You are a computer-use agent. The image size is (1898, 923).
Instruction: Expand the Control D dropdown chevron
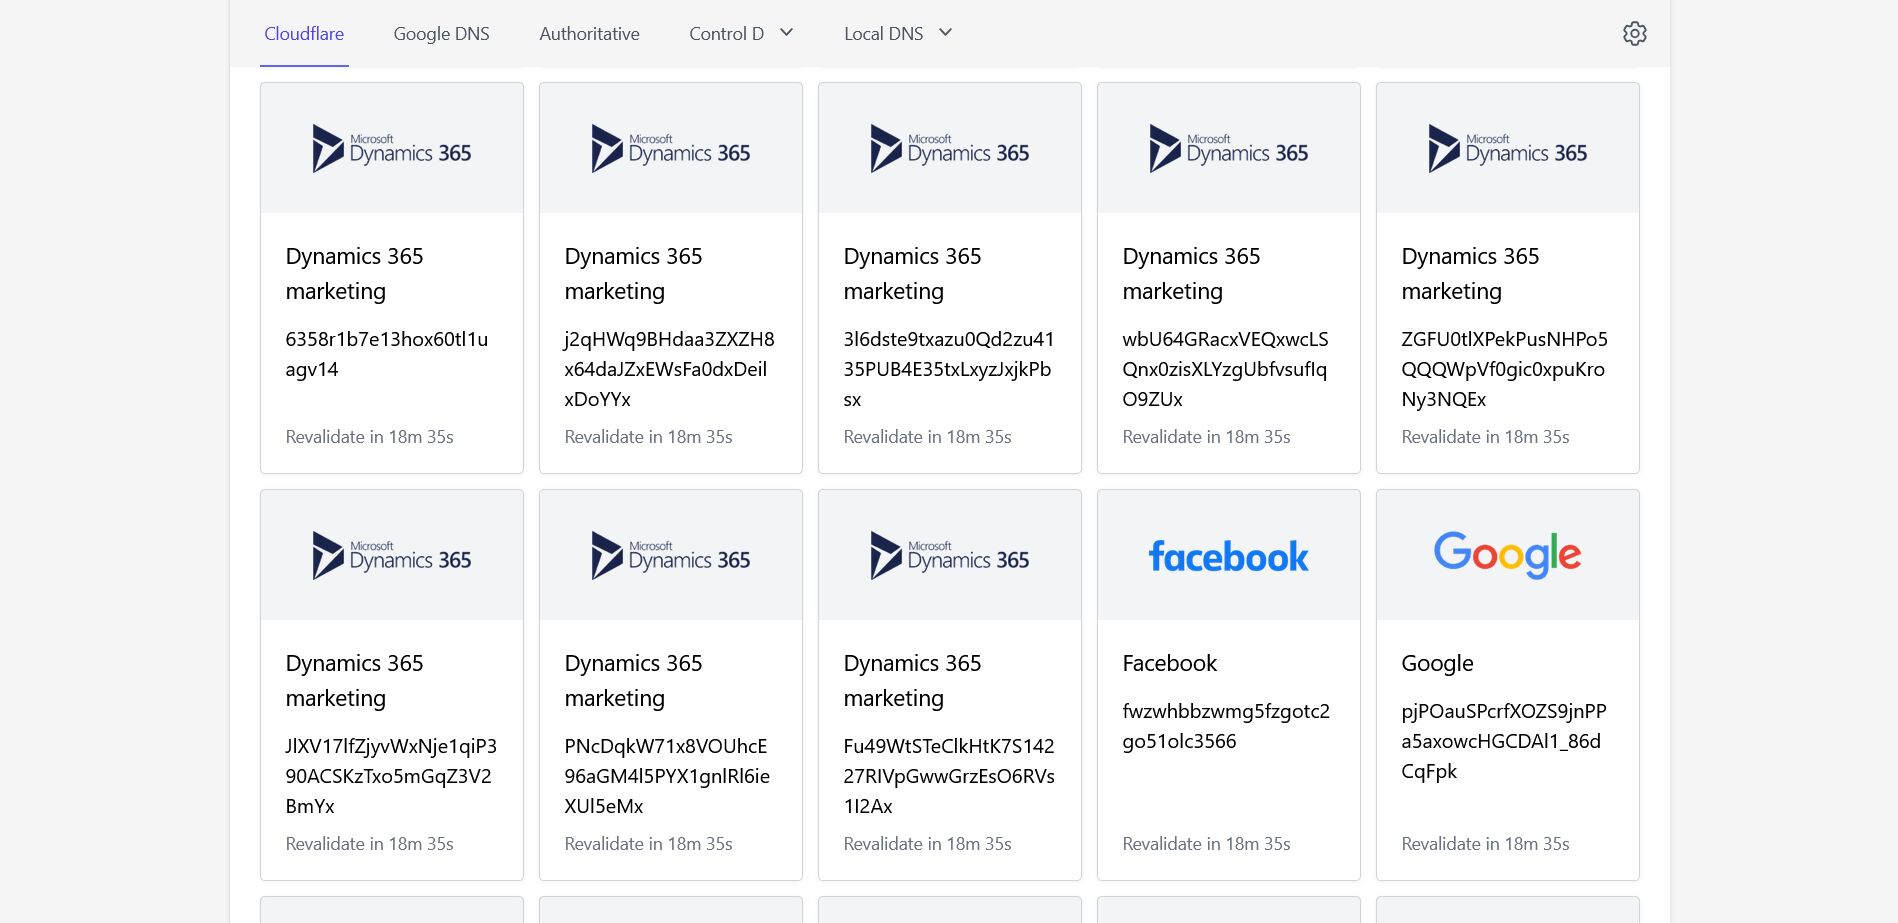pos(786,32)
